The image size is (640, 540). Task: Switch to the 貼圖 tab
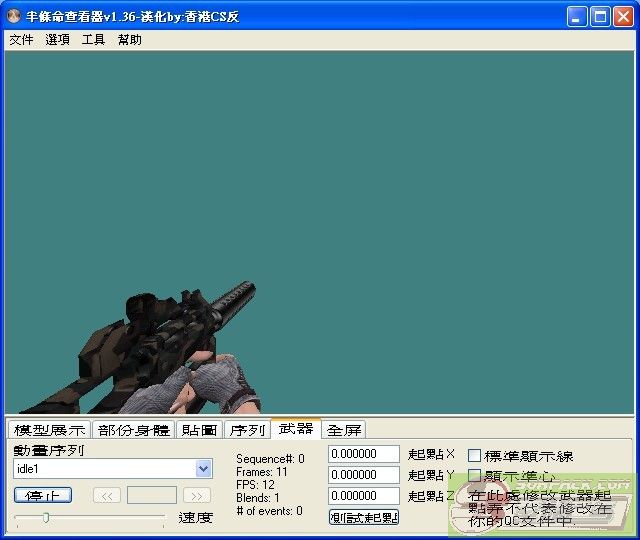pyautogui.click(x=199, y=430)
